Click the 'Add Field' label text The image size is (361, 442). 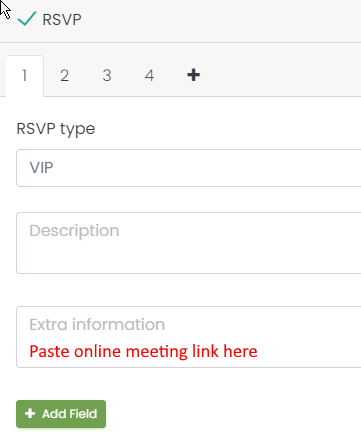[x=69, y=414]
